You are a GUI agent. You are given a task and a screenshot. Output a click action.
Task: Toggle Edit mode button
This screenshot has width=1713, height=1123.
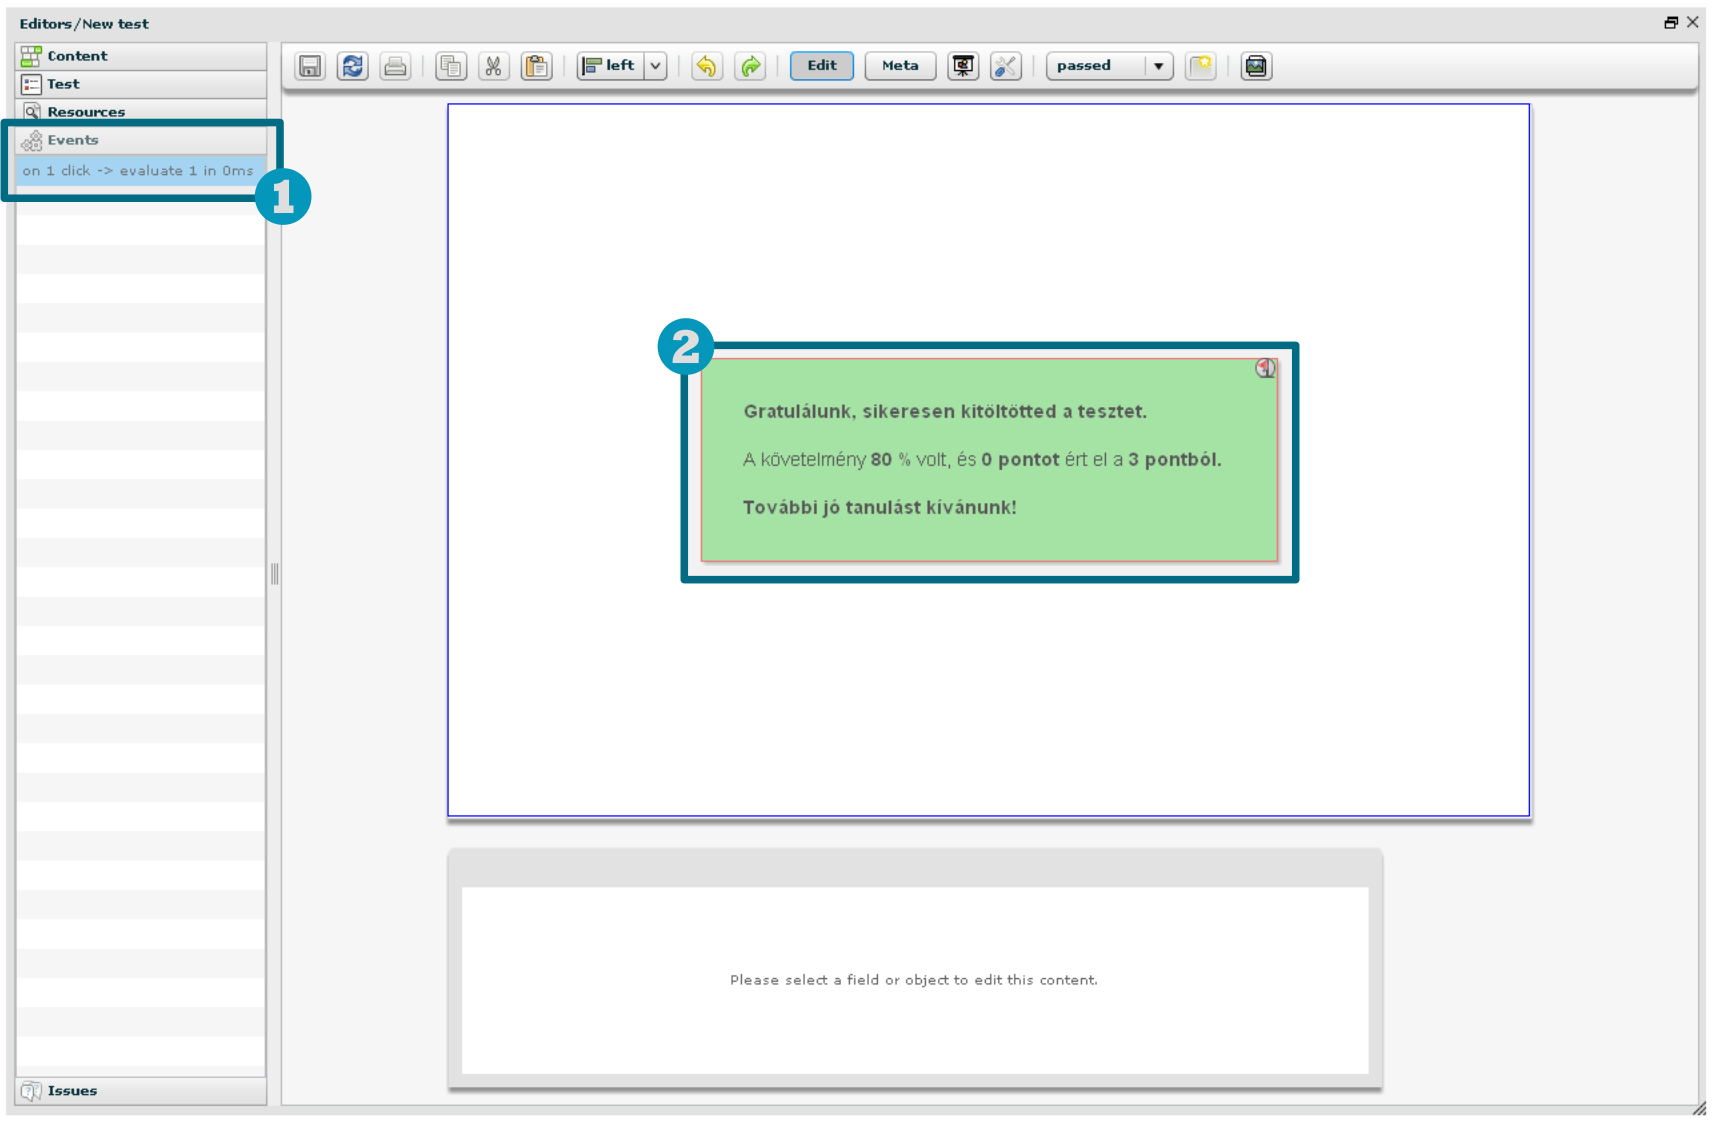821,66
